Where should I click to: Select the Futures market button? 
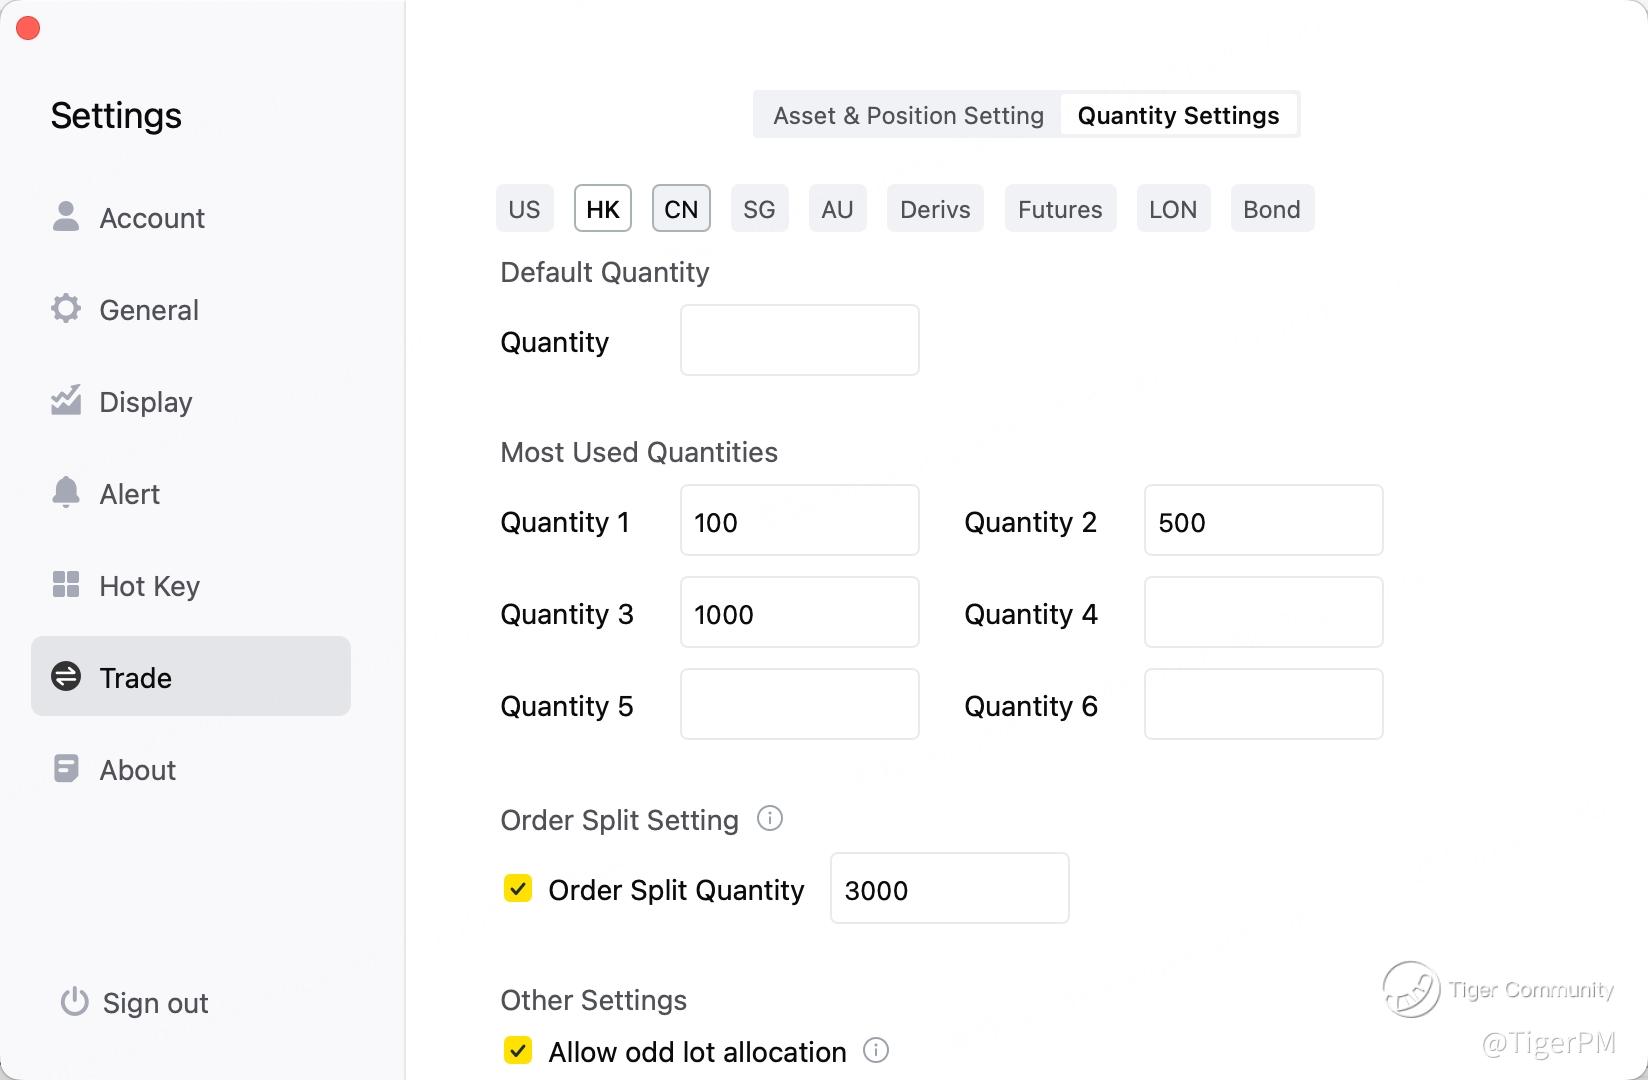[x=1060, y=209]
